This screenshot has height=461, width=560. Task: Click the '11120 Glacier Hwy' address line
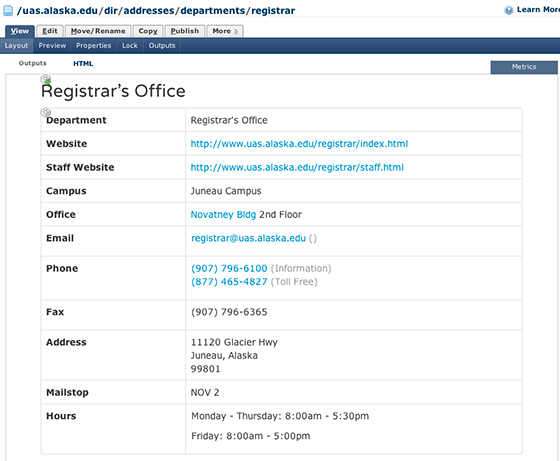click(x=234, y=342)
